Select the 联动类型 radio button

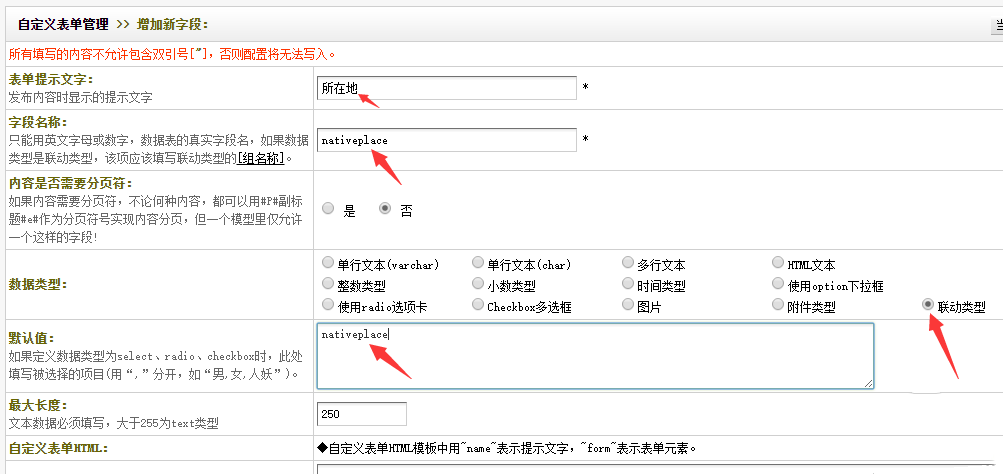click(x=929, y=305)
